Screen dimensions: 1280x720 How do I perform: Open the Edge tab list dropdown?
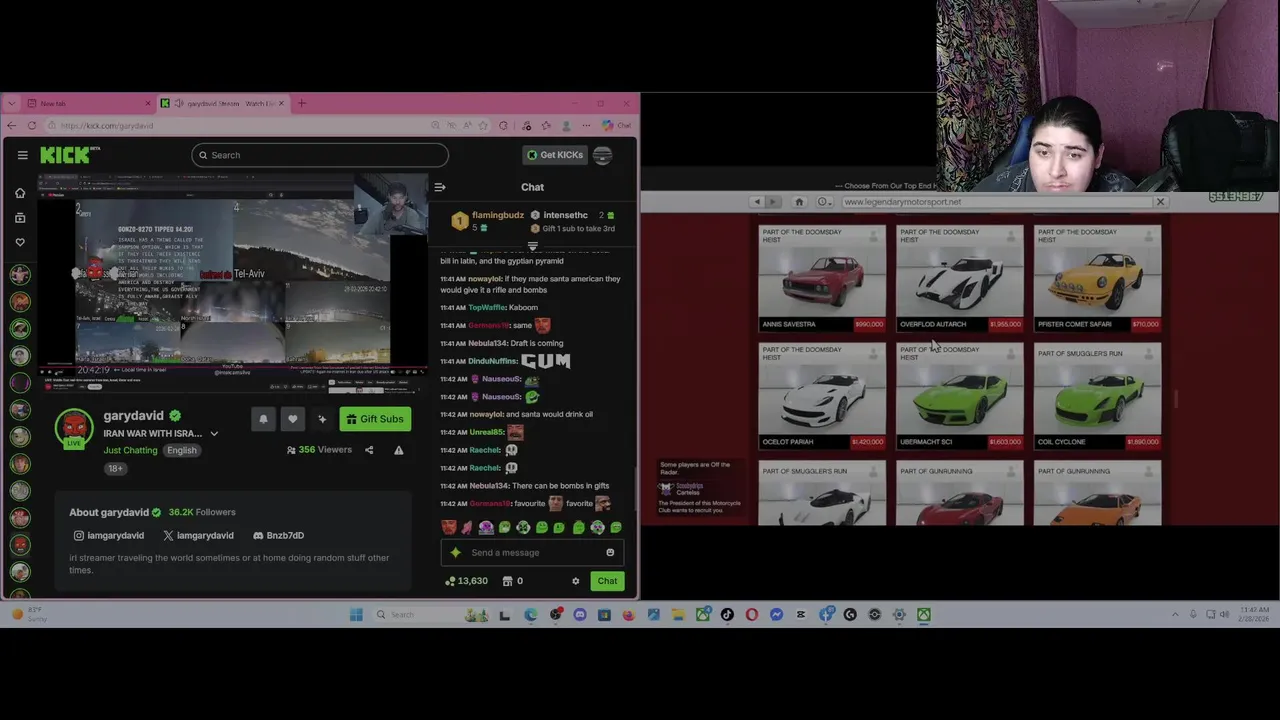(x=13, y=104)
